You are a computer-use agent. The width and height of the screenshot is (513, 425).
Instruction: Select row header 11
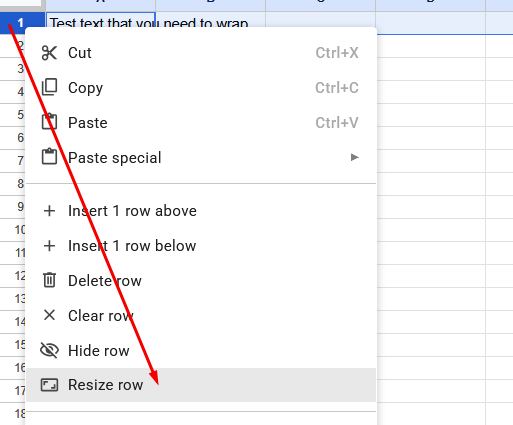13,253
